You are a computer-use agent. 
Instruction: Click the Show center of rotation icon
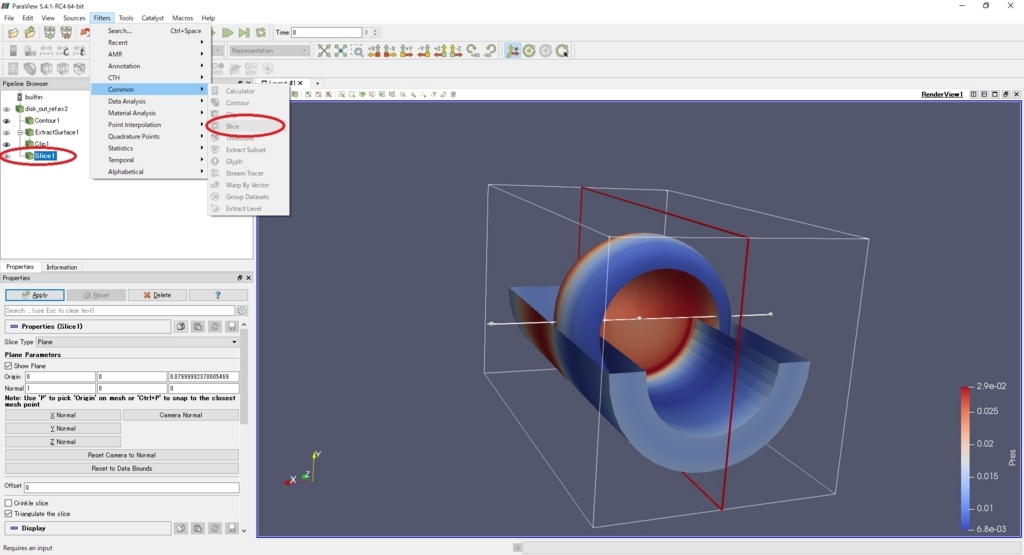(529, 51)
